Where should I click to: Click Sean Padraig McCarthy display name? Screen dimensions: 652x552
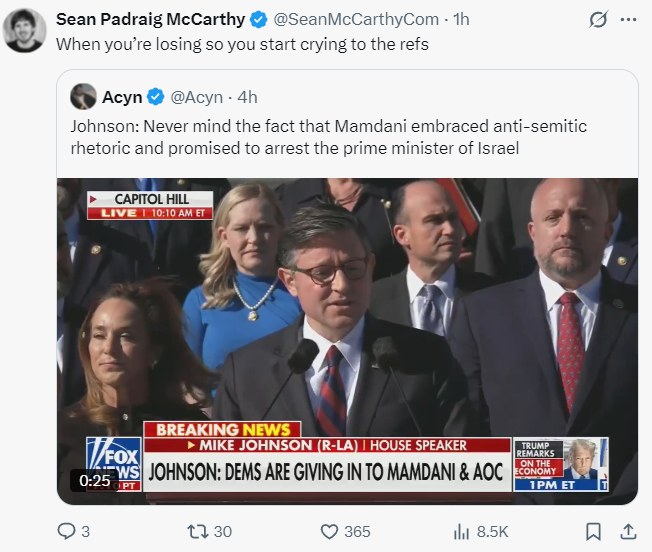click(149, 19)
